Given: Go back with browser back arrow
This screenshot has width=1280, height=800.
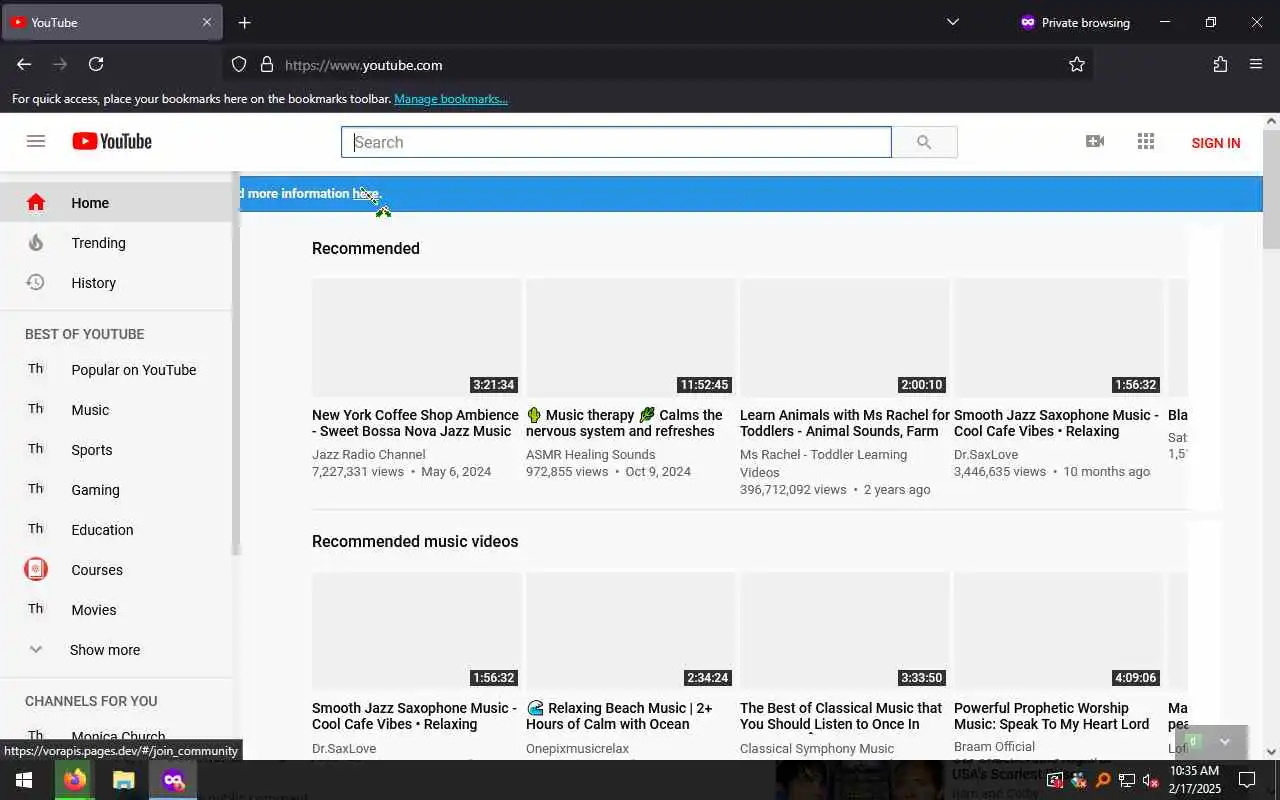Looking at the screenshot, I should [x=24, y=64].
